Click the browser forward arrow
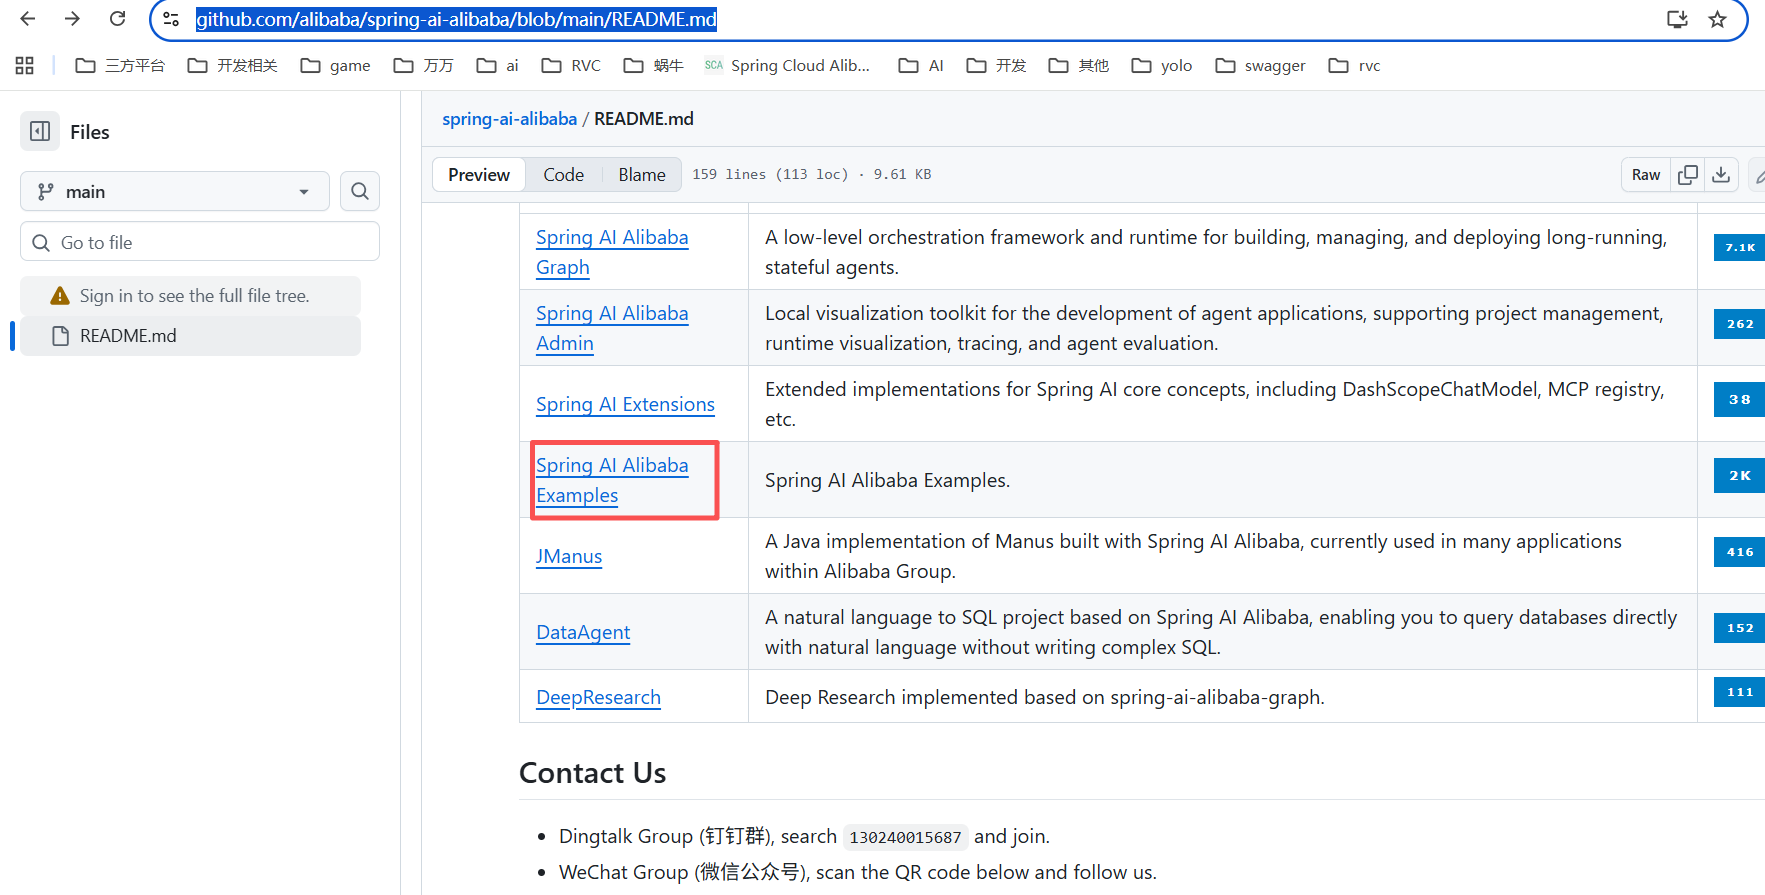 tap(72, 19)
